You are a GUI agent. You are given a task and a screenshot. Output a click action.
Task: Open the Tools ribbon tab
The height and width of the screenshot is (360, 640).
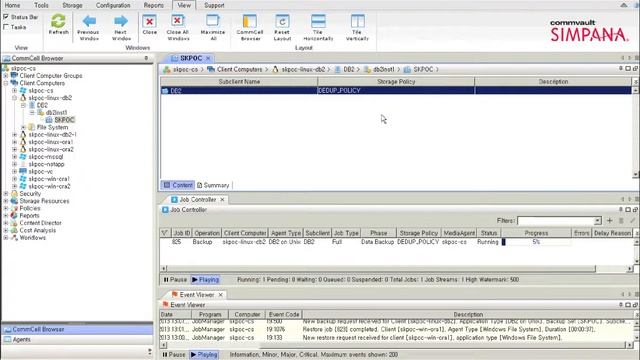tap(41, 5)
